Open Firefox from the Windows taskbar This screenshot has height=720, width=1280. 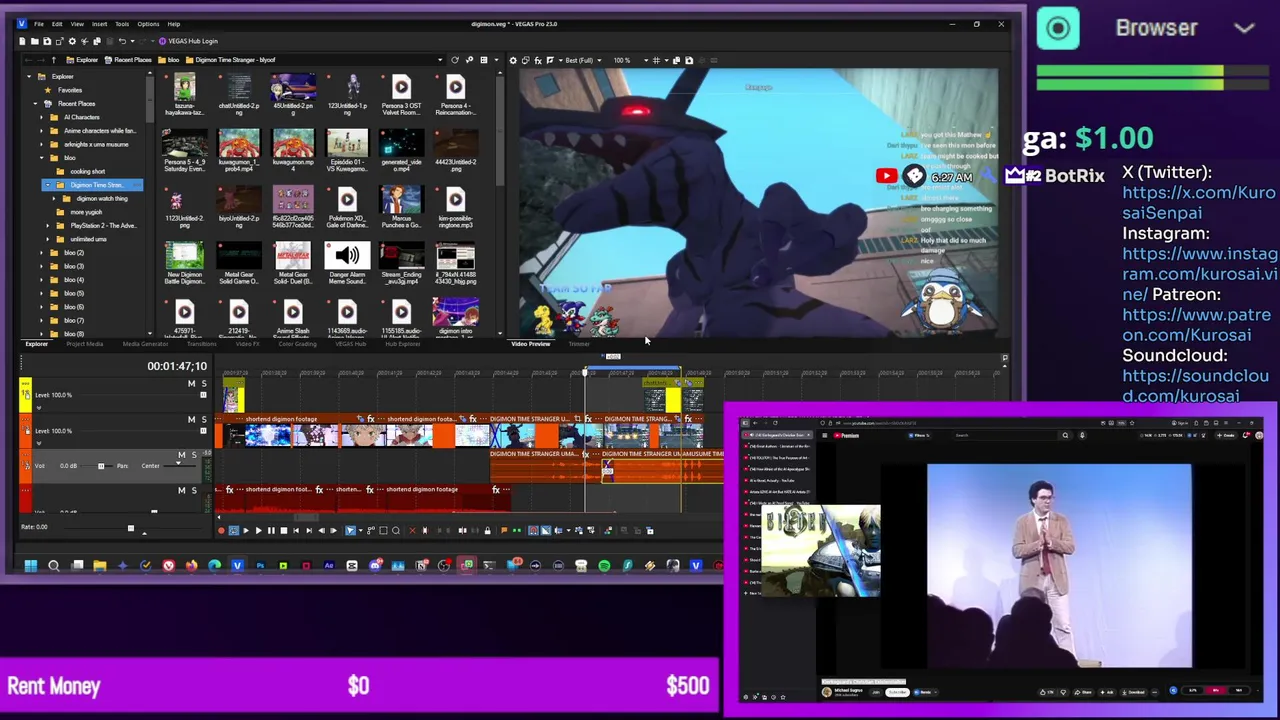coord(191,565)
